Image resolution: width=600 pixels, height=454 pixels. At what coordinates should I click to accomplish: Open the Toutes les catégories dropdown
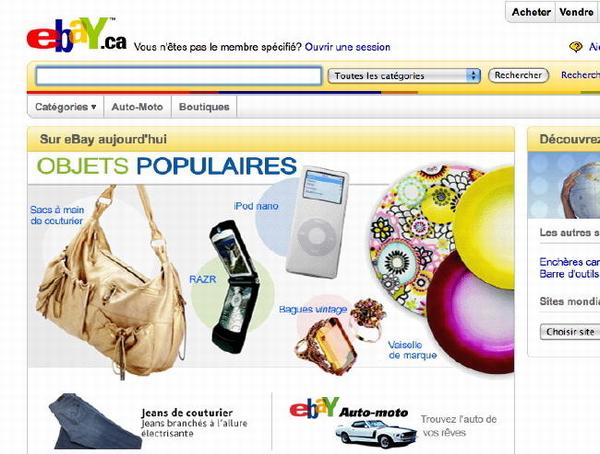(404, 76)
